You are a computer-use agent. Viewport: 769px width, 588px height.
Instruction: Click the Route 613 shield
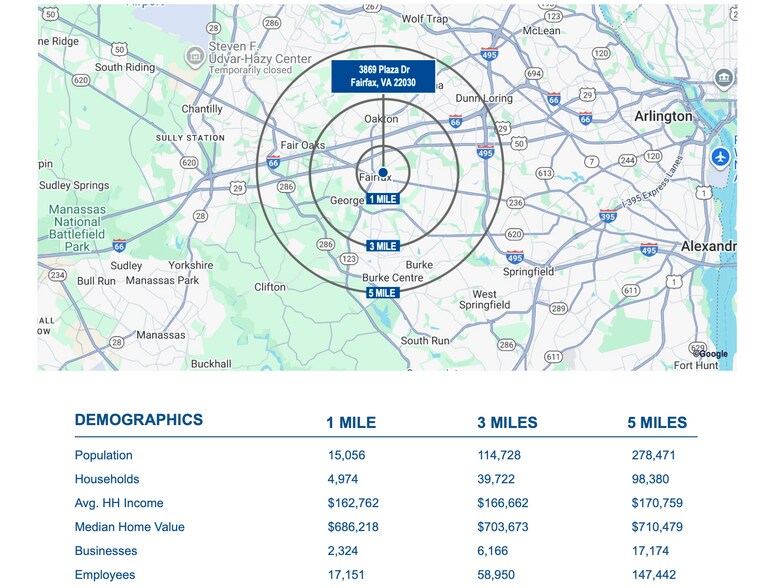tap(545, 173)
